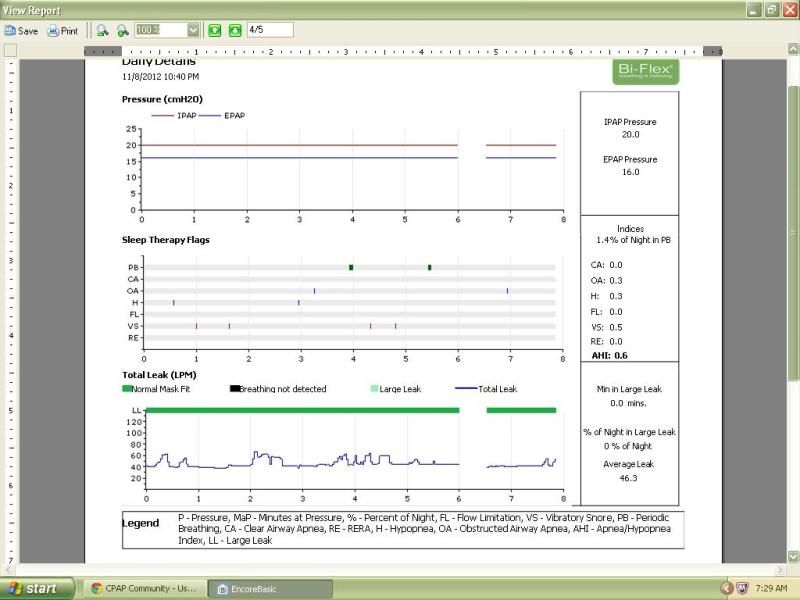Click the IPAP legend label
800x600 pixels.
187,115
